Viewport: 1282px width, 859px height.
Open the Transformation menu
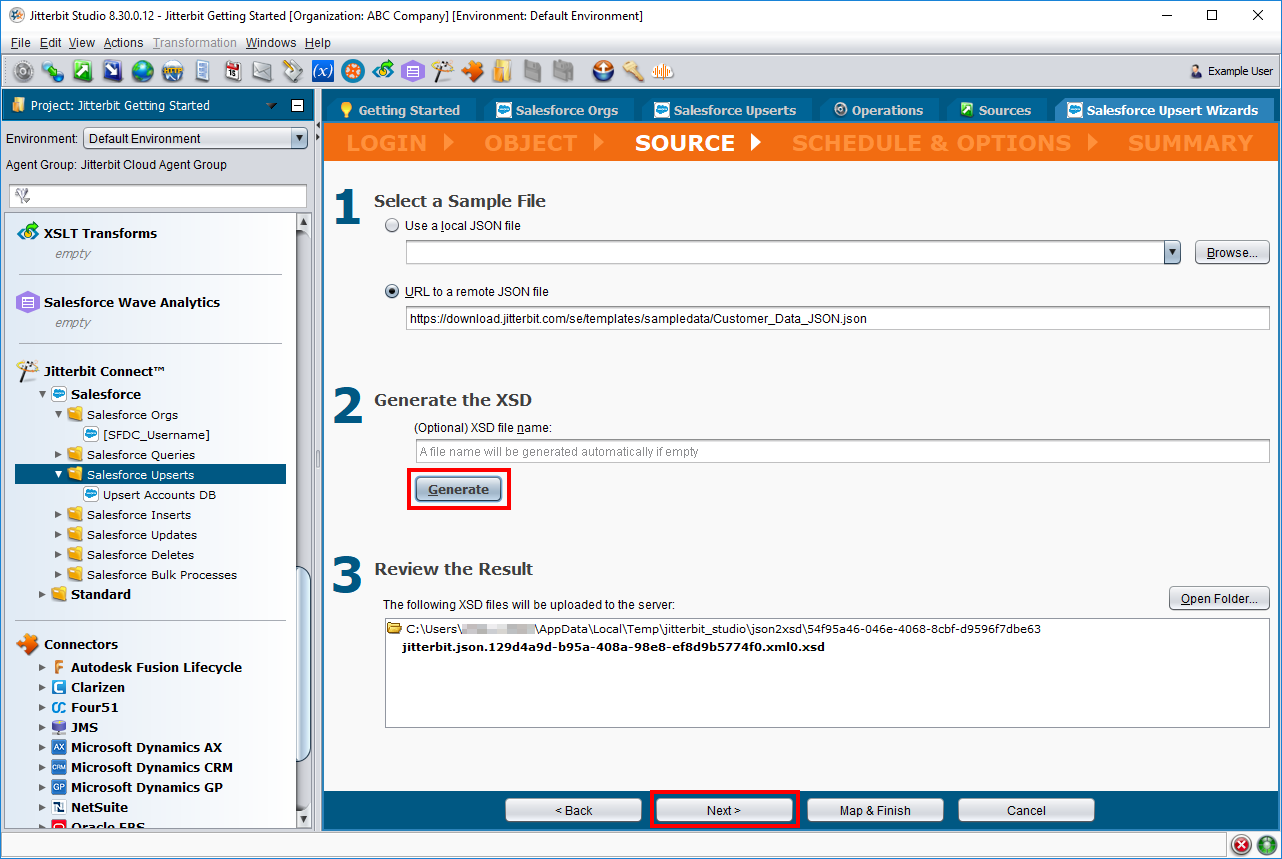tap(195, 43)
